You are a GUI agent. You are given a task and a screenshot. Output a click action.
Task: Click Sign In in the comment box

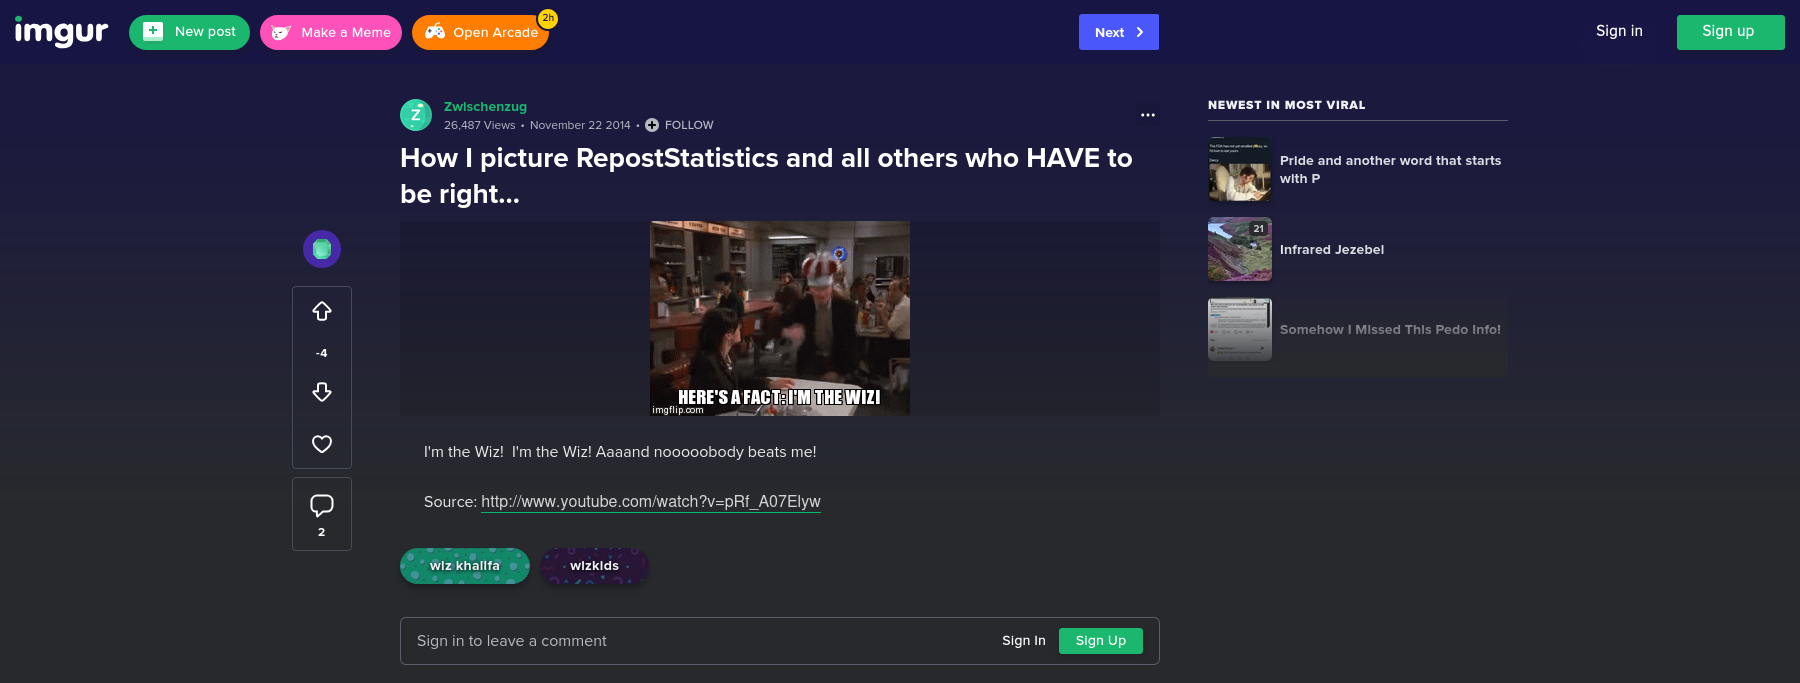(1024, 641)
